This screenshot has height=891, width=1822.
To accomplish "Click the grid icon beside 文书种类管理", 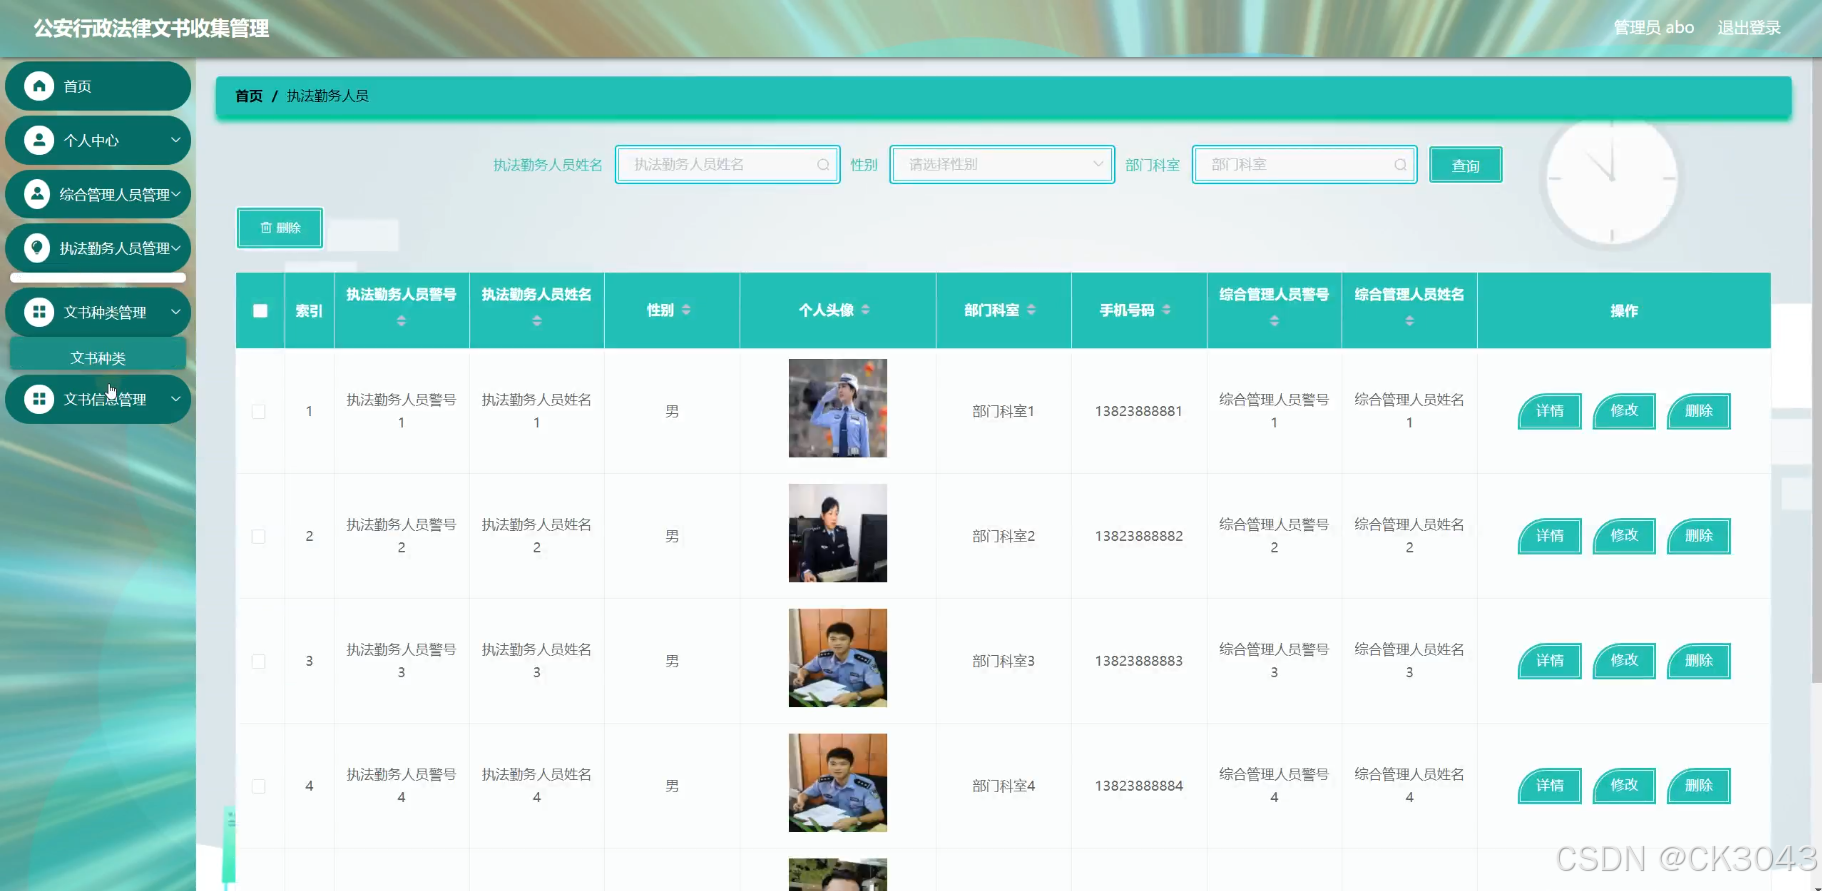I will (x=38, y=312).
